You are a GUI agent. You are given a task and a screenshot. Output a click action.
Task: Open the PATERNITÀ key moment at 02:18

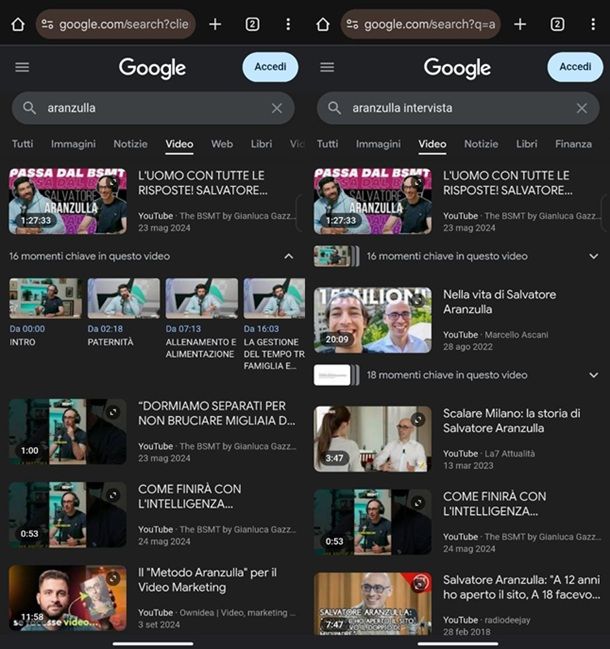[x=123, y=298]
